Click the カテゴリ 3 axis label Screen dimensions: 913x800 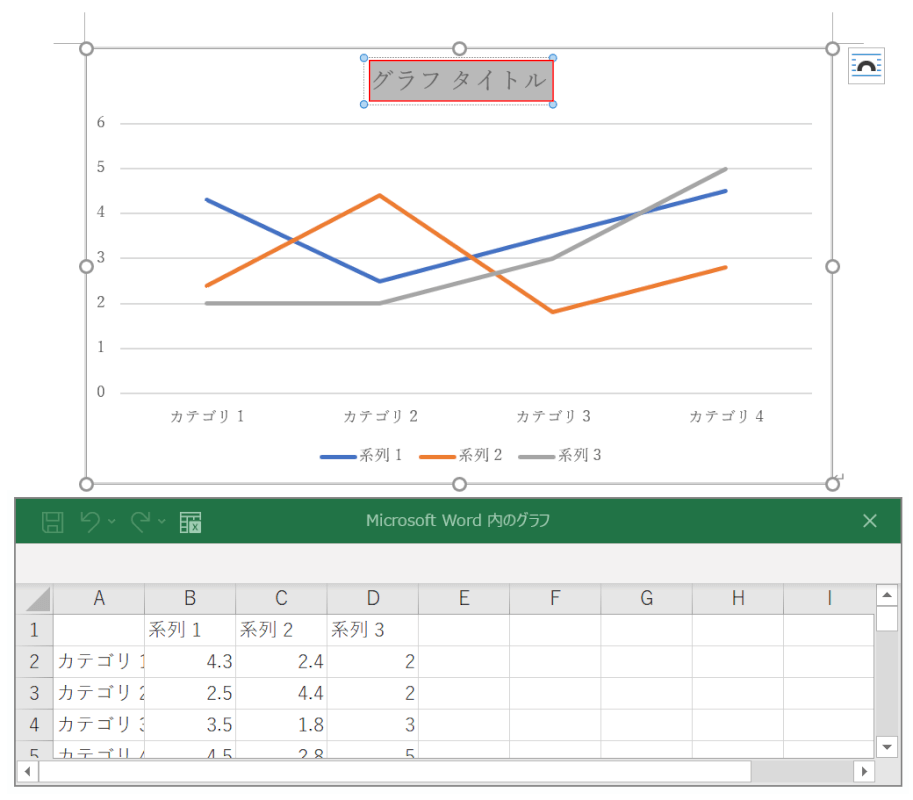tap(553, 417)
